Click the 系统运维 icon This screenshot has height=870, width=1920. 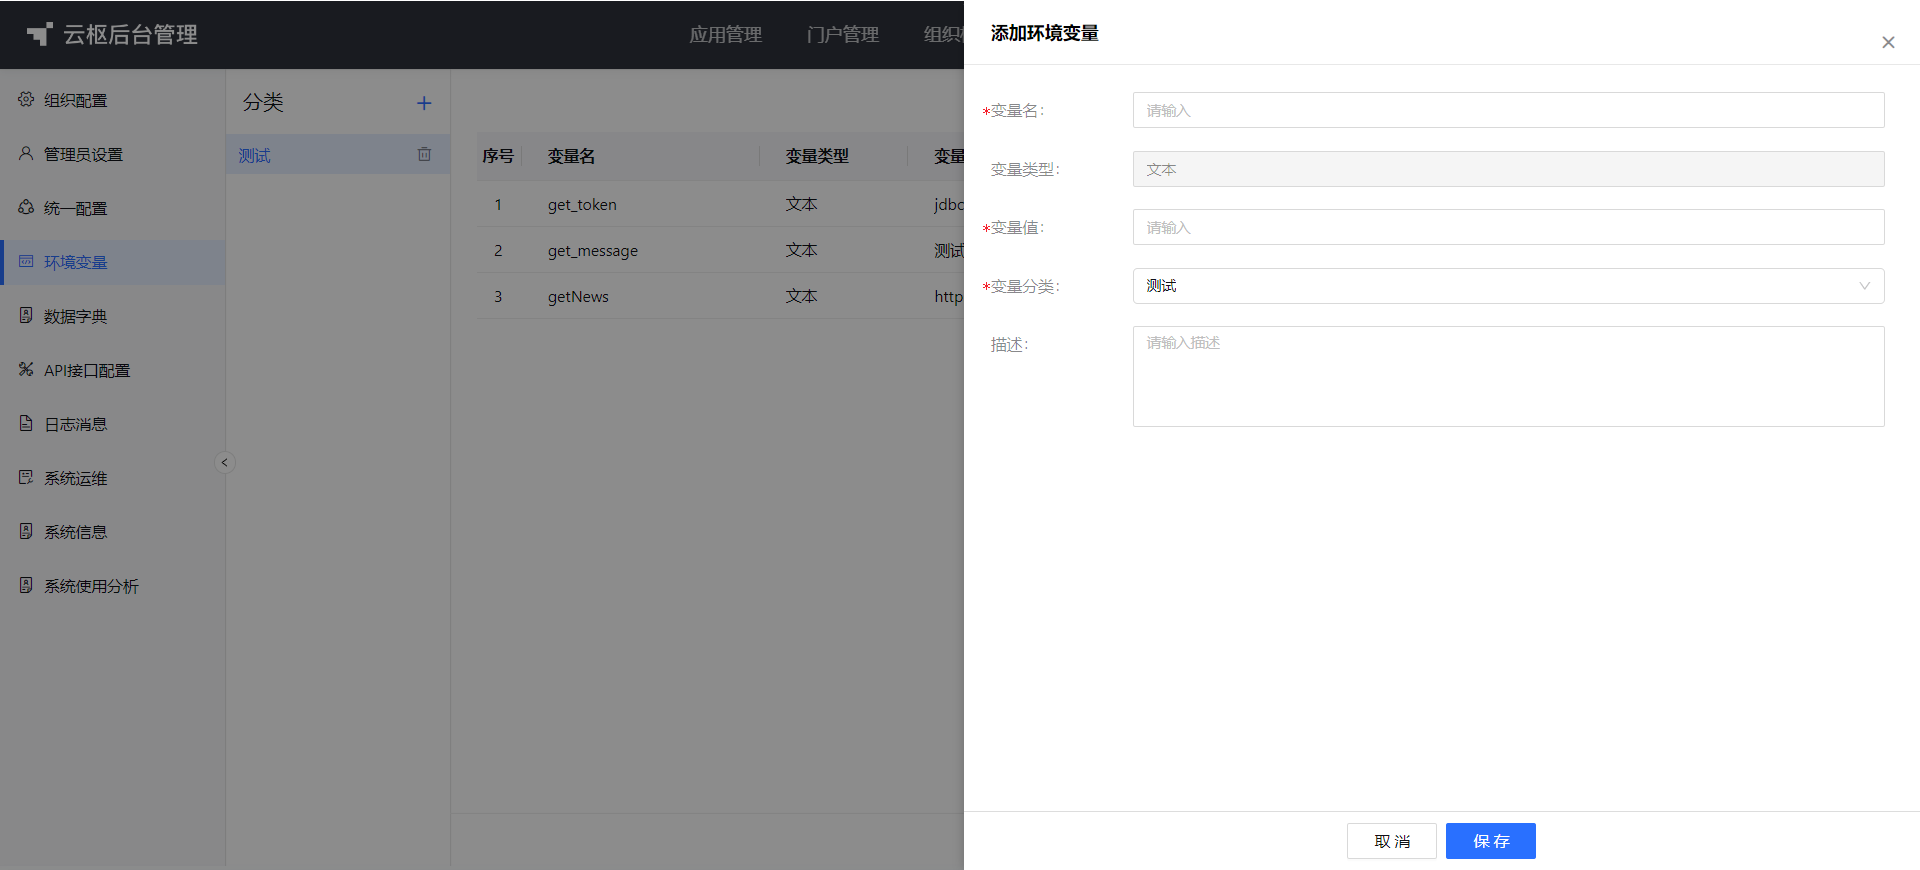coord(26,477)
